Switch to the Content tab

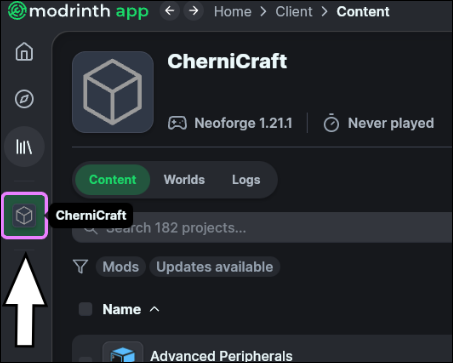(113, 180)
